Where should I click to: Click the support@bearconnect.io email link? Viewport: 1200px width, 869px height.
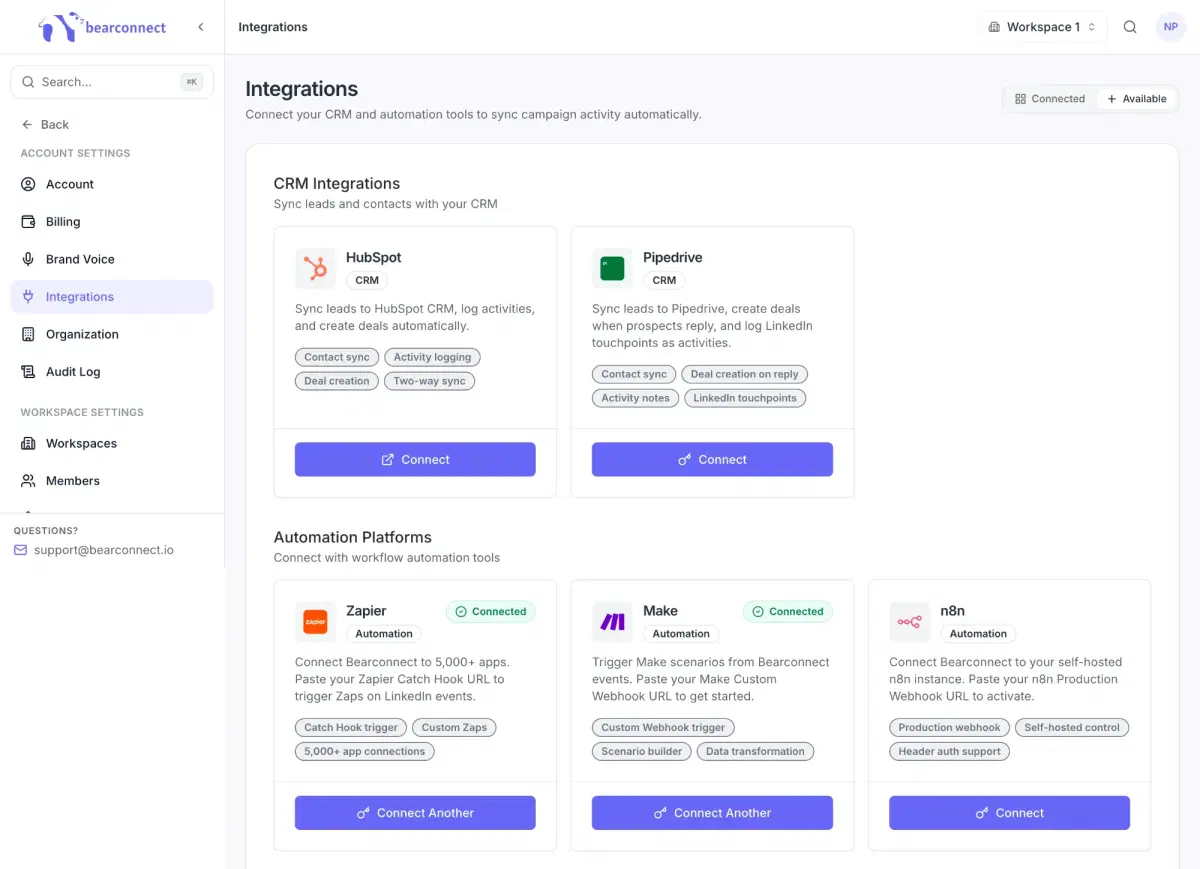coord(104,550)
